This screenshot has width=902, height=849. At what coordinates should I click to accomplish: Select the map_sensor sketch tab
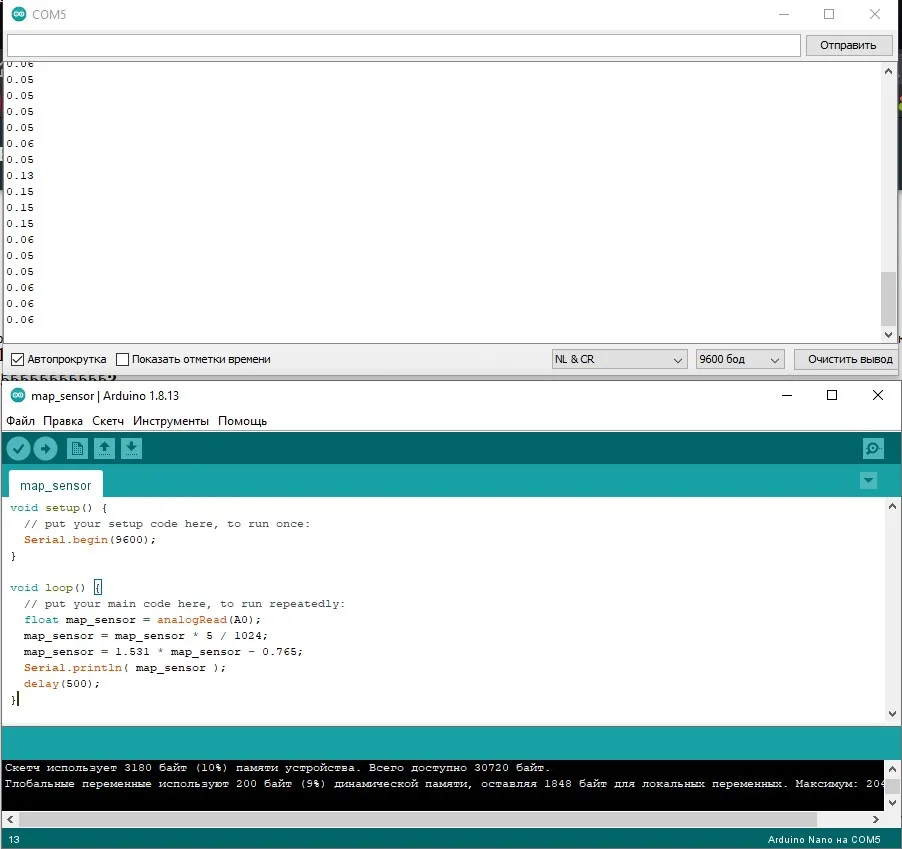point(55,485)
